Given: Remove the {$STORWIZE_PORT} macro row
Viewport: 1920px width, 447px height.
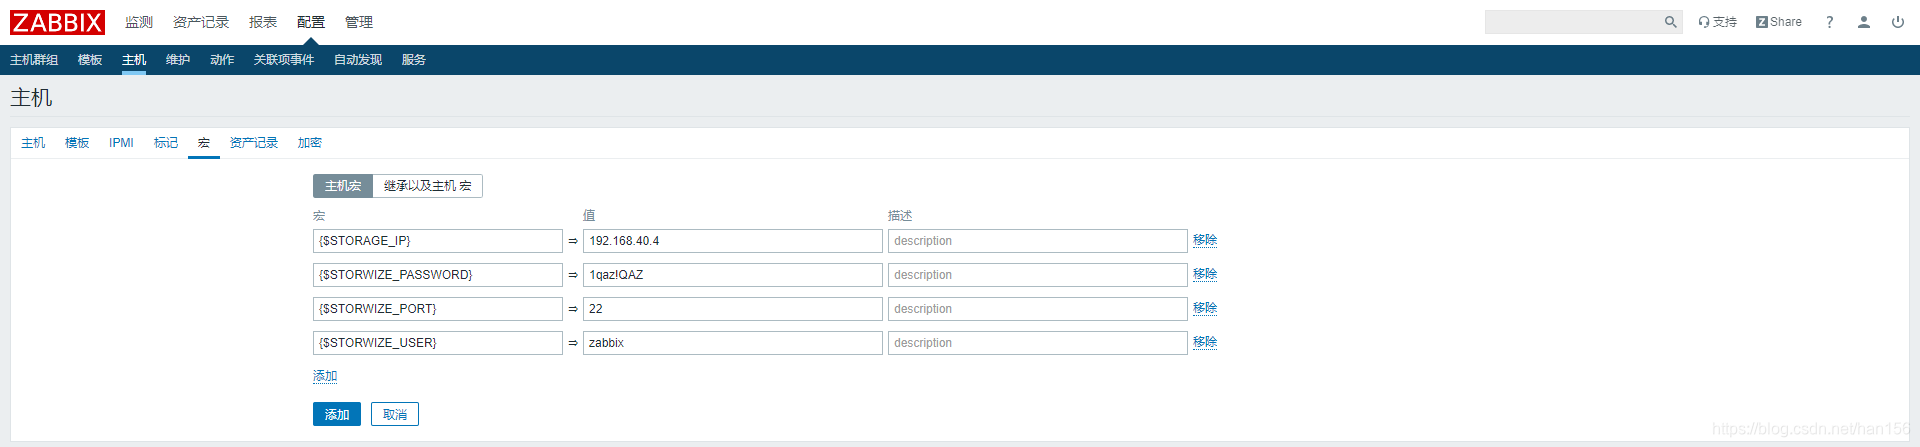Looking at the screenshot, I should pos(1205,308).
